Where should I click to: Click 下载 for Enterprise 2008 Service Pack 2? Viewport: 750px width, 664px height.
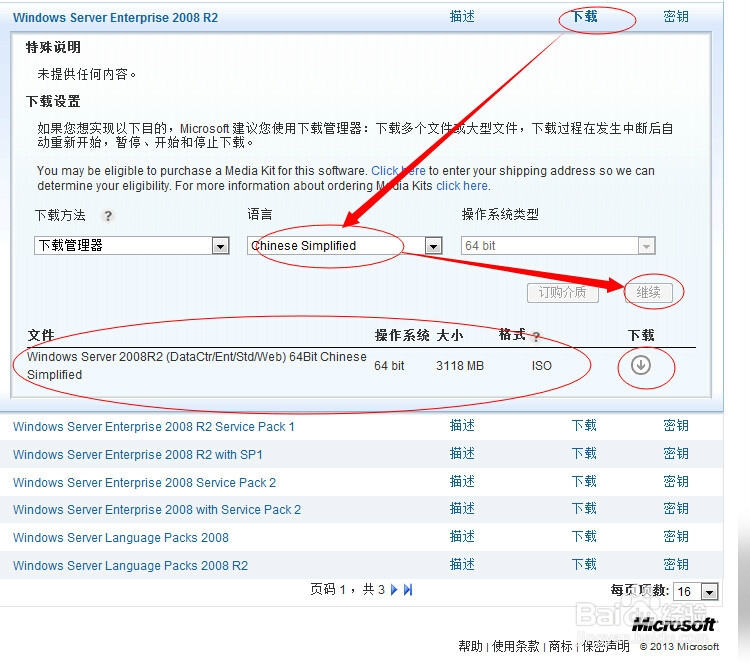pos(584,481)
